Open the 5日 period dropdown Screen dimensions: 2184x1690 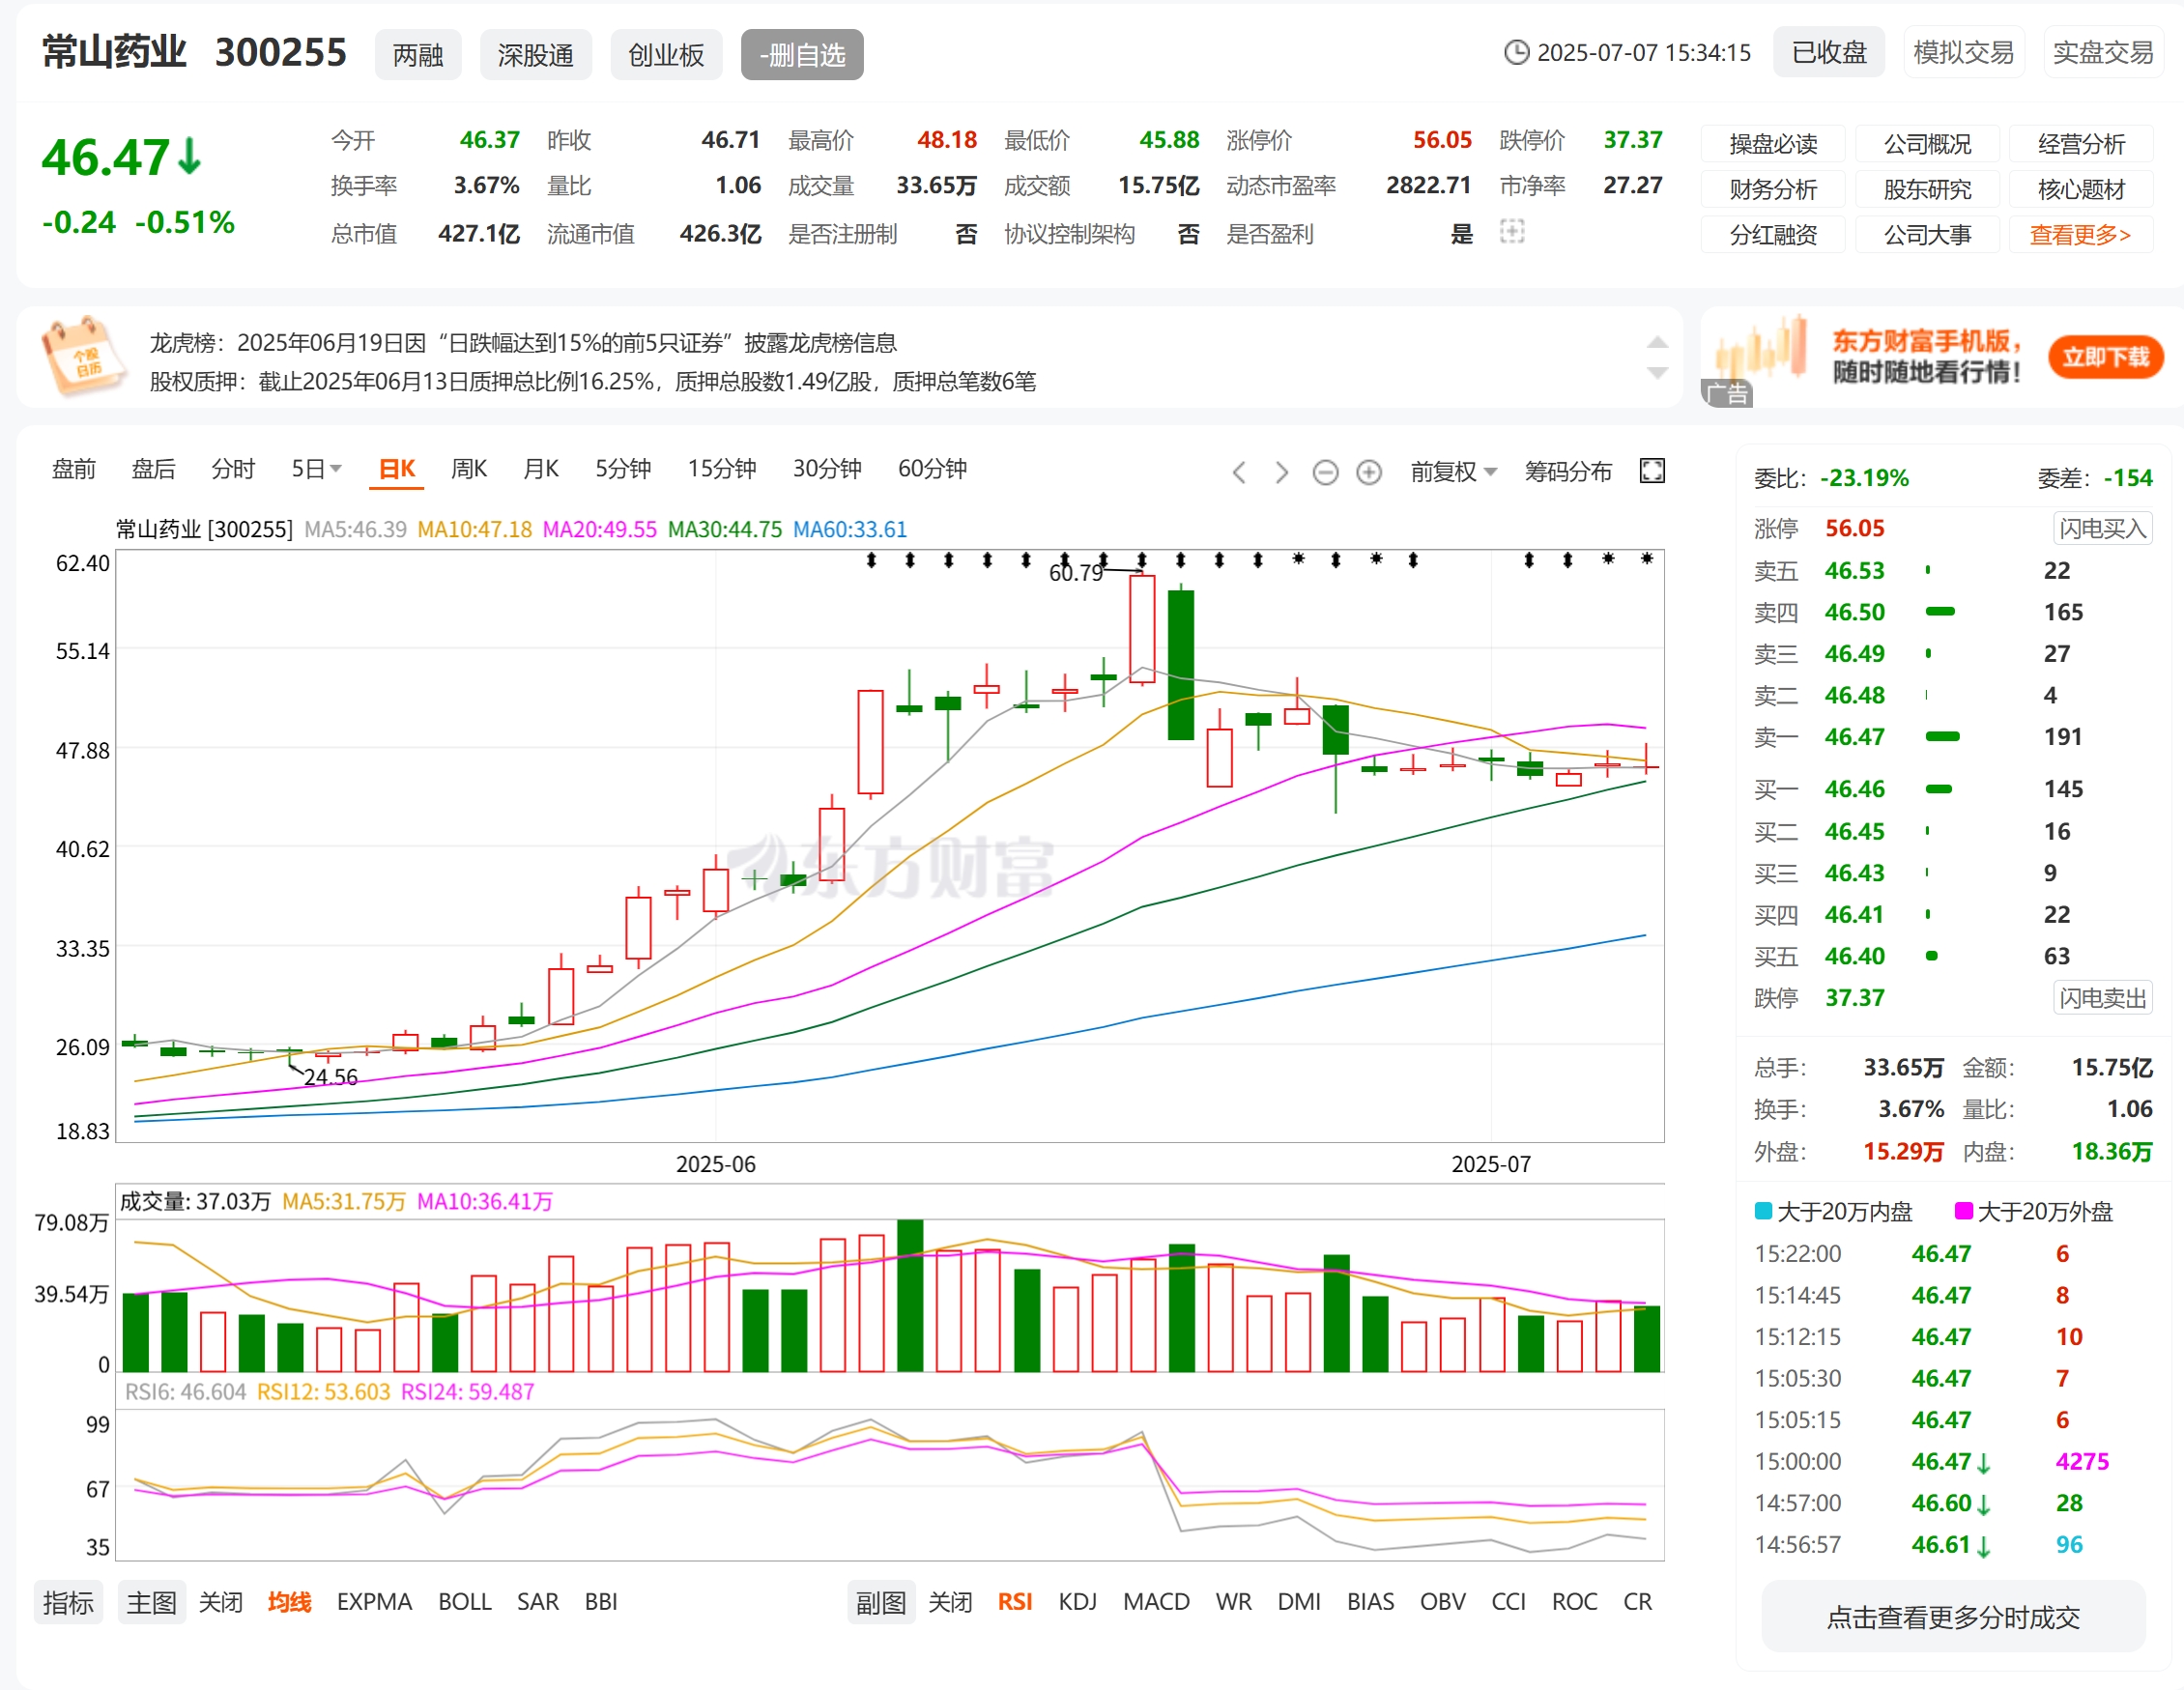(x=316, y=469)
